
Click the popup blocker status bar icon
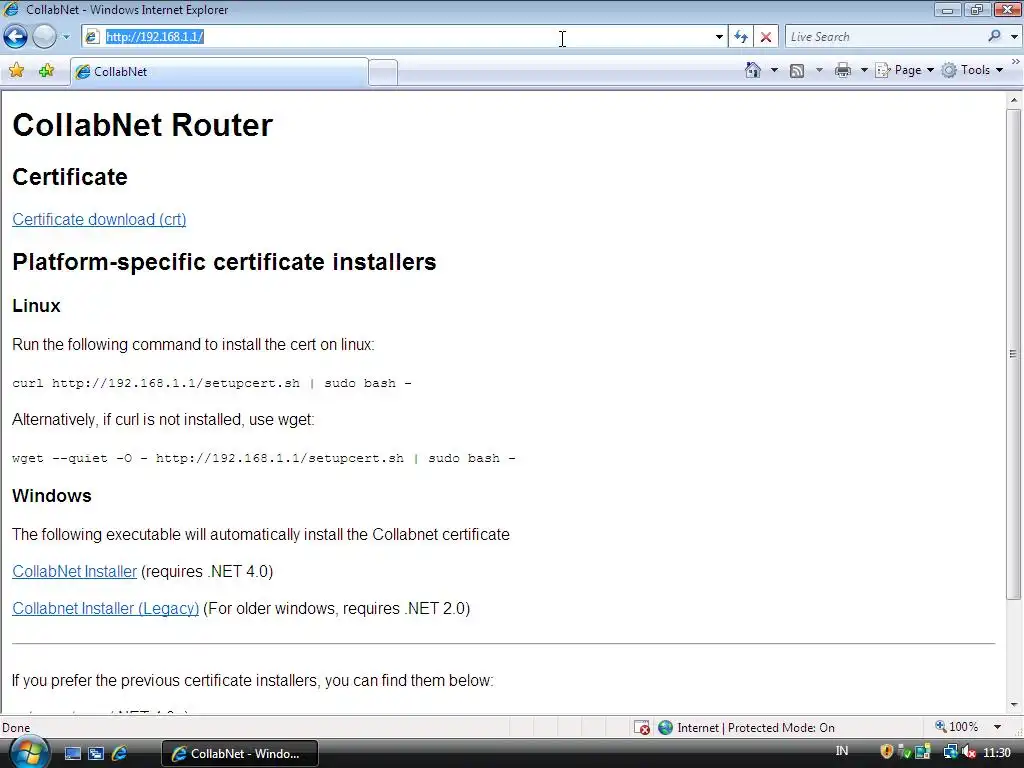point(642,728)
